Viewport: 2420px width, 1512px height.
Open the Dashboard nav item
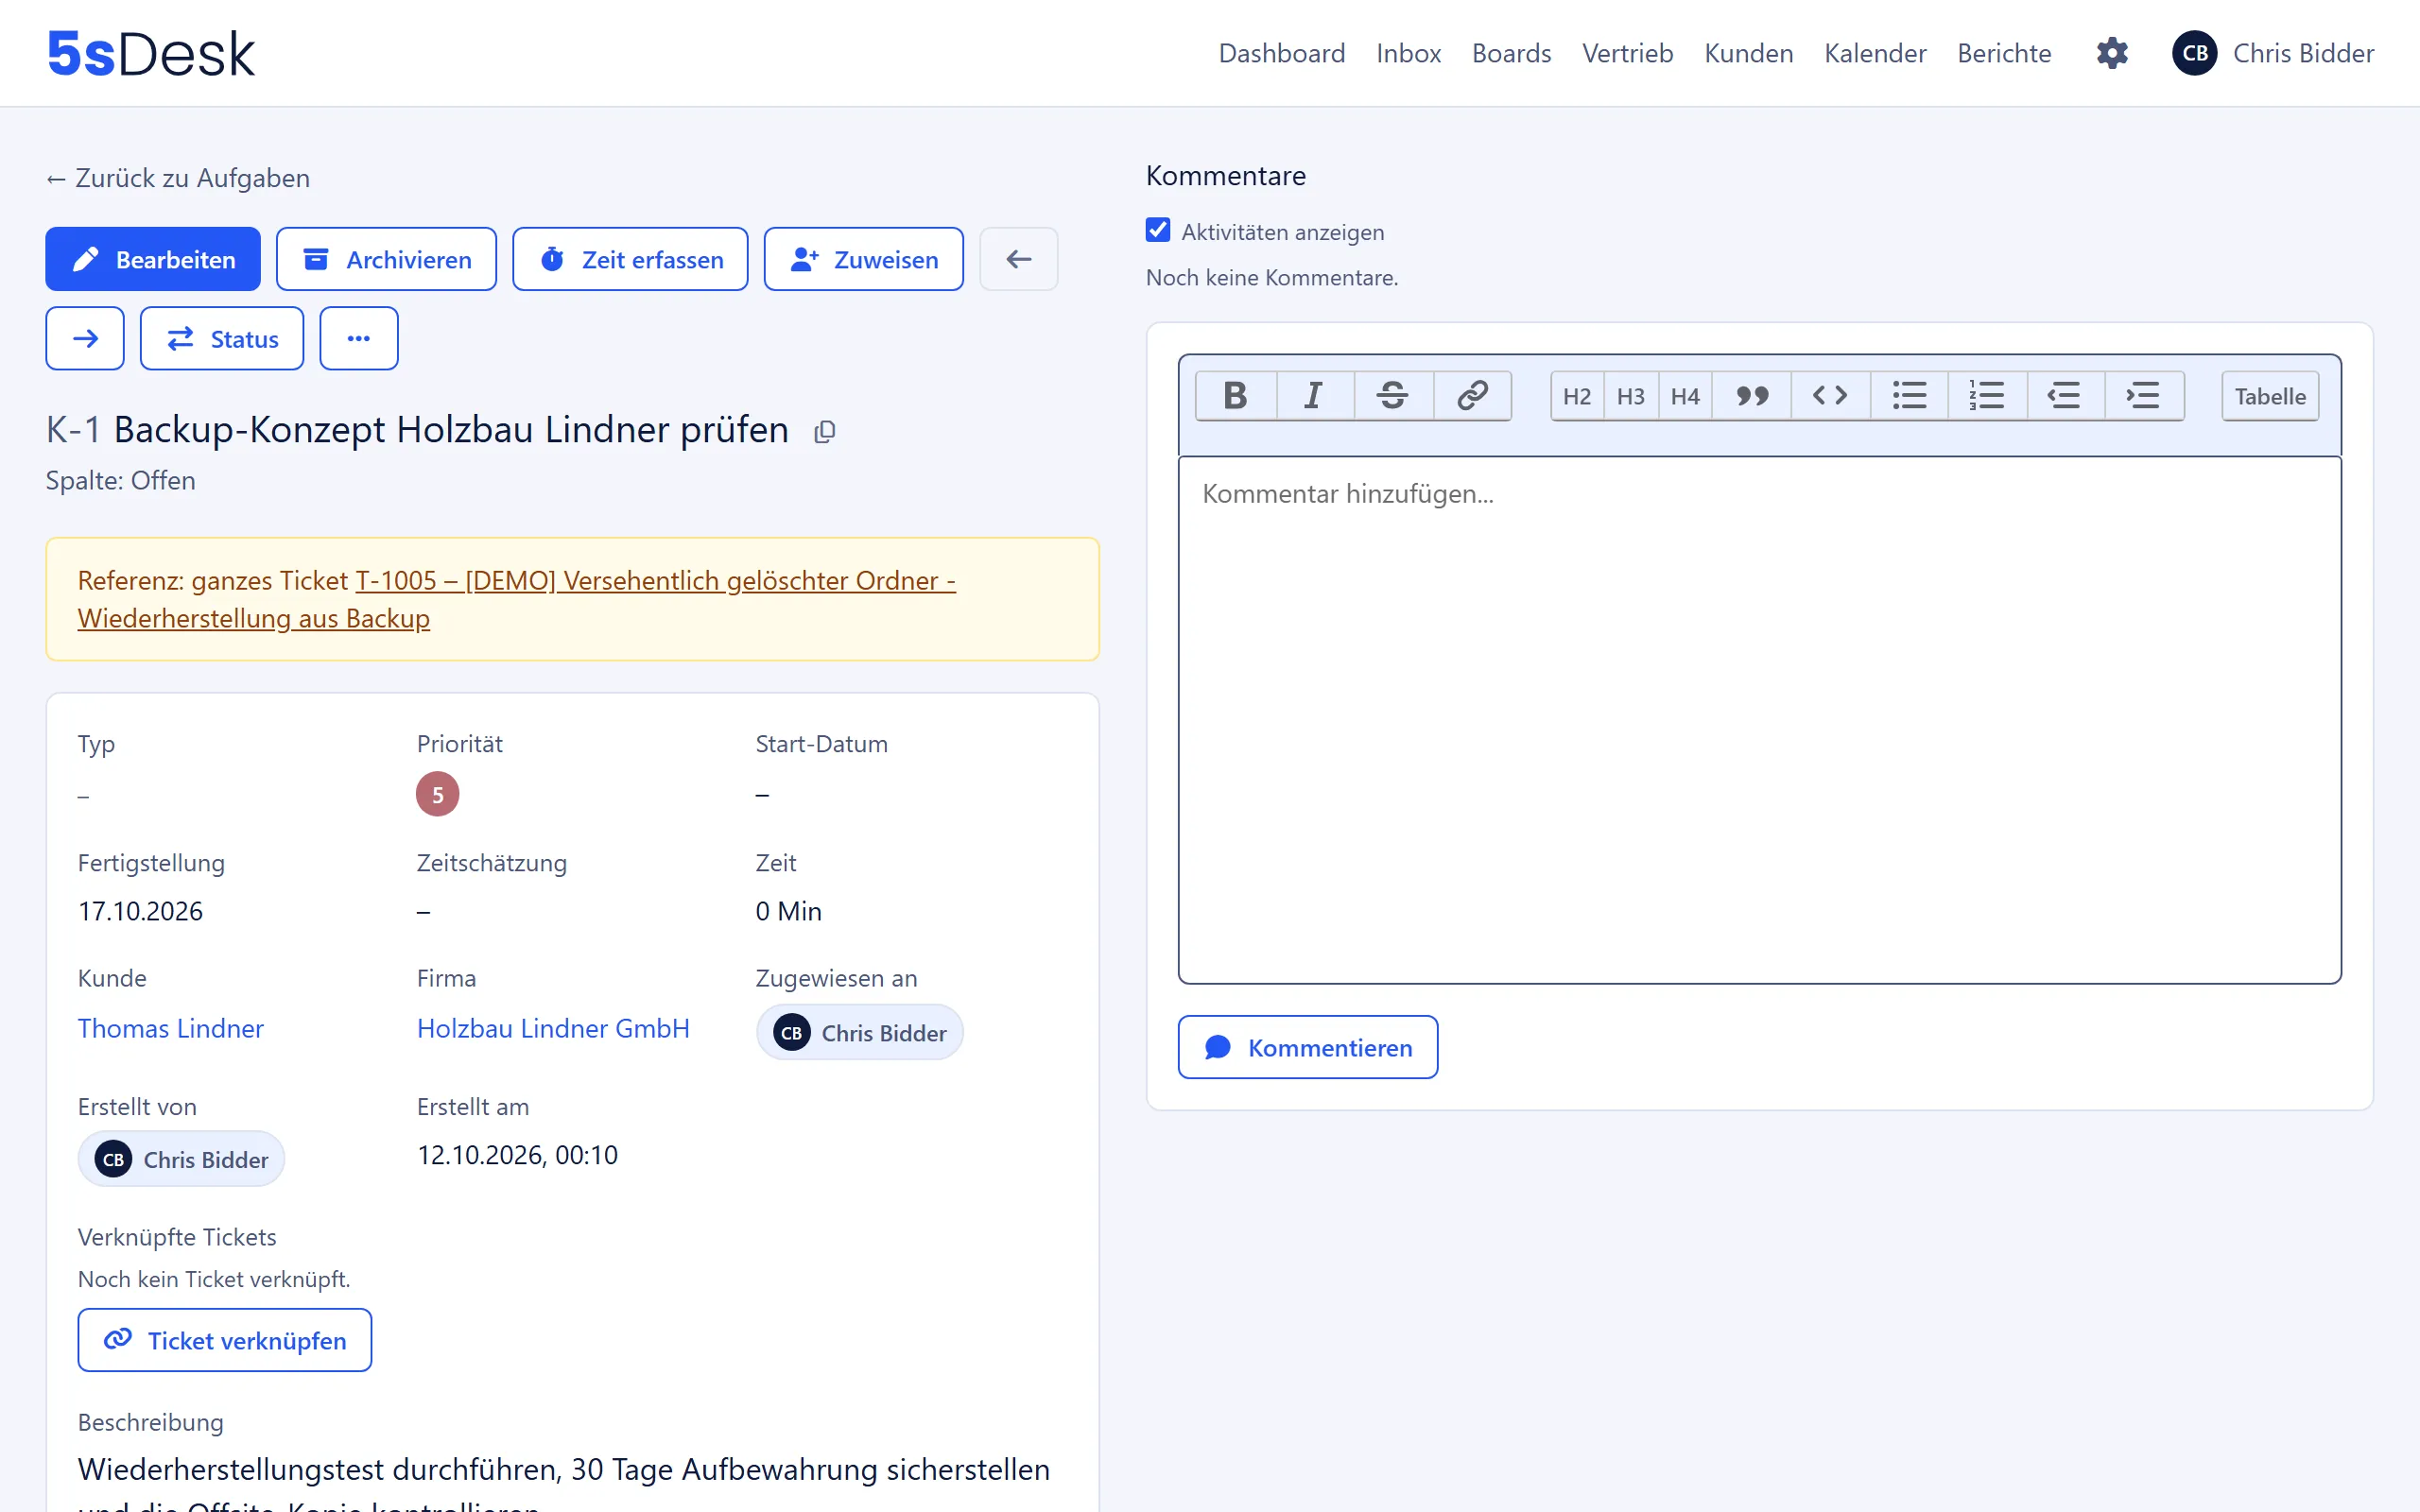tap(1281, 53)
